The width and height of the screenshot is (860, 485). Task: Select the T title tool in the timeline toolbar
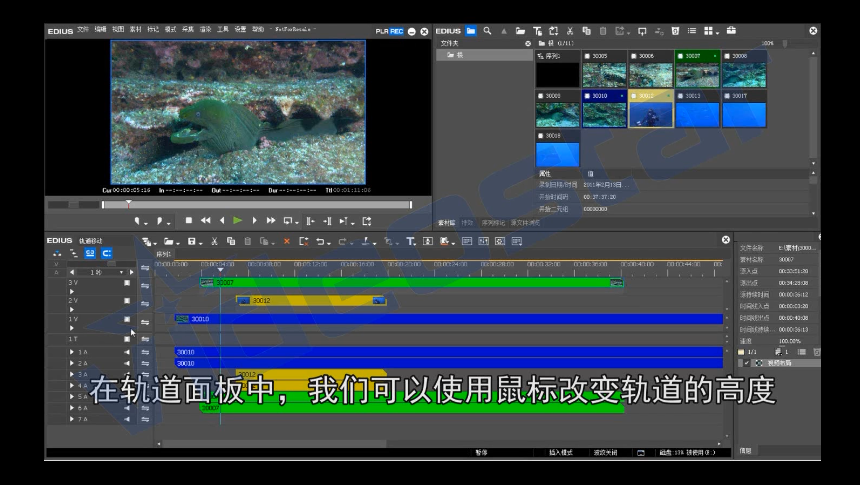pyautogui.click(x=410, y=241)
